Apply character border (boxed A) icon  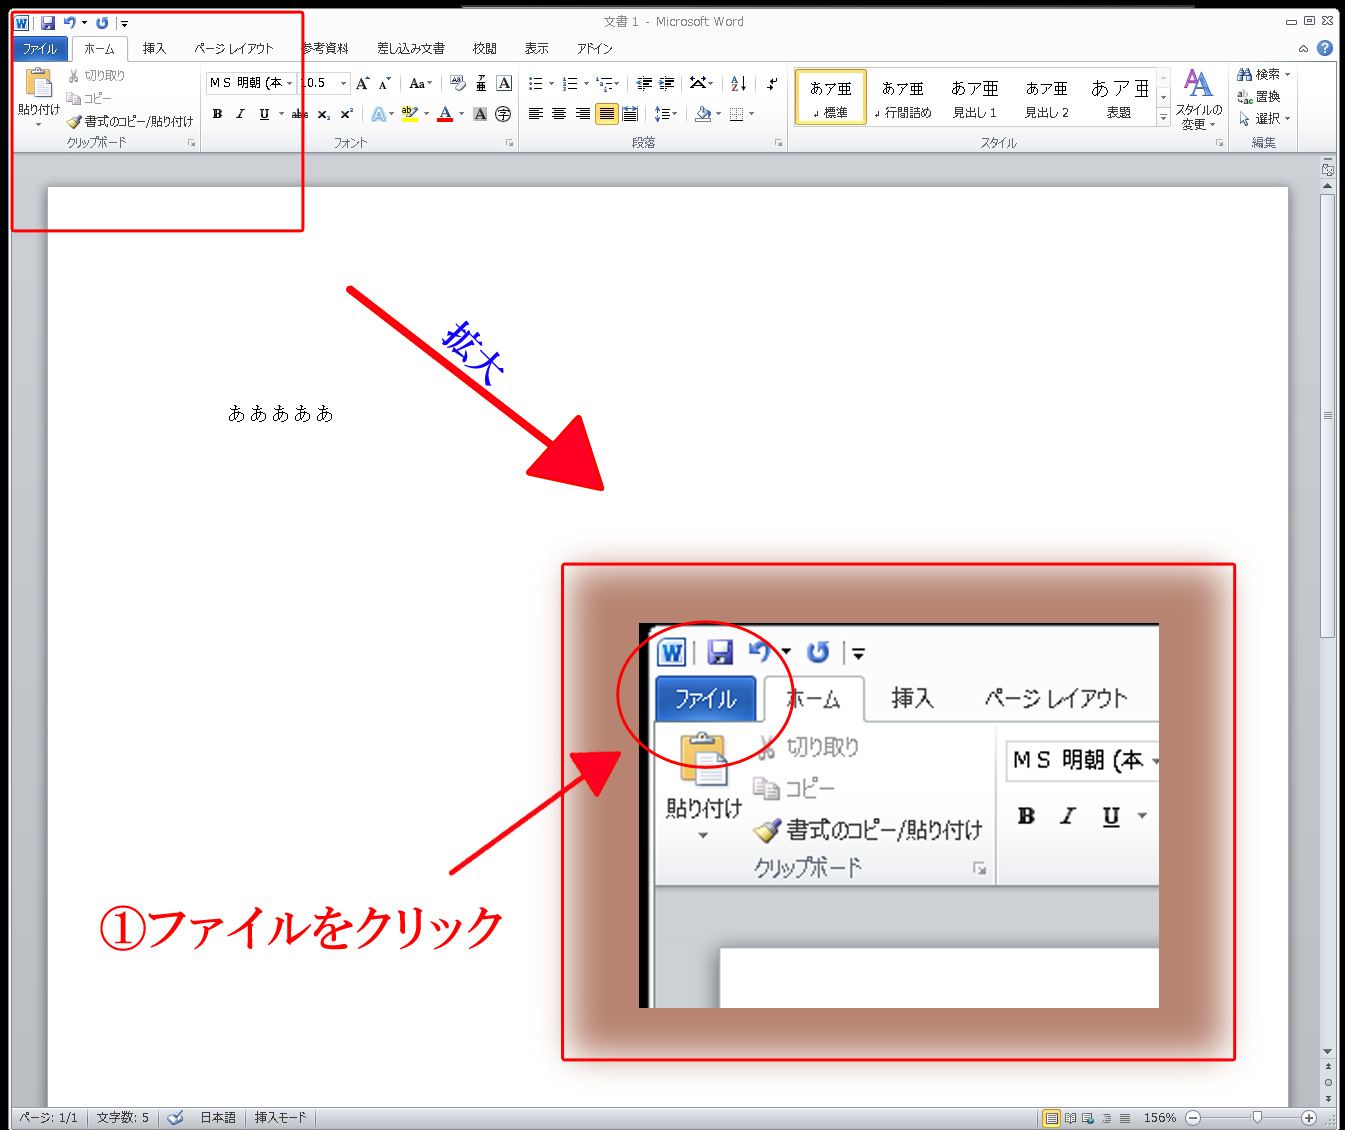(504, 83)
